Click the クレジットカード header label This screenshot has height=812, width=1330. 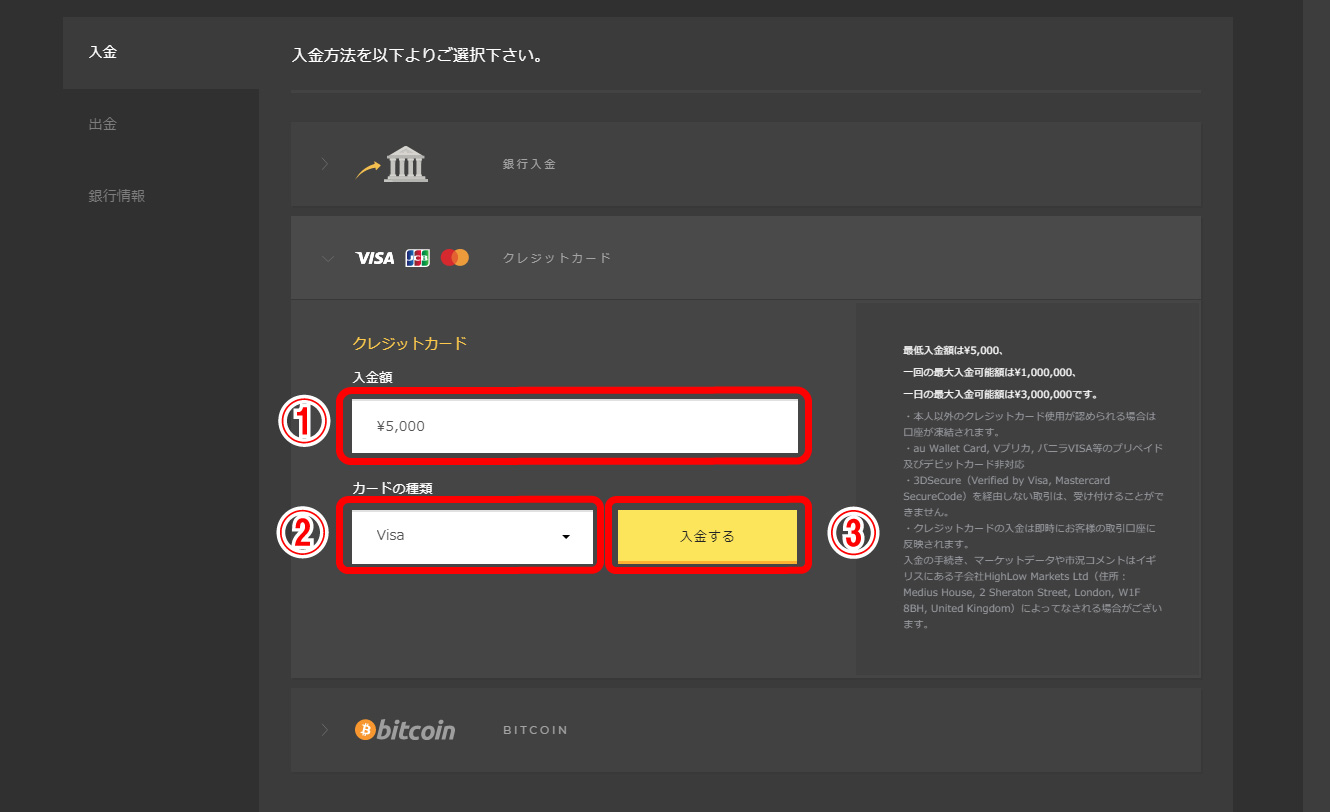pyautogui.click(x=556, y=258)
